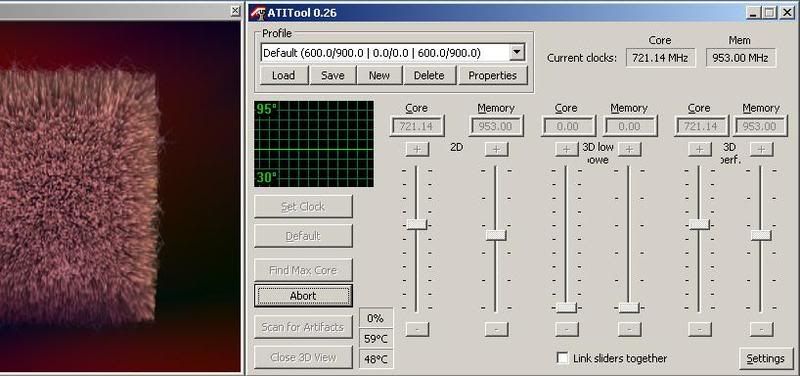Click the 3D perf Memory slider thumb
Viewport: 800px width, 376px height.
(x=761, y=235)
